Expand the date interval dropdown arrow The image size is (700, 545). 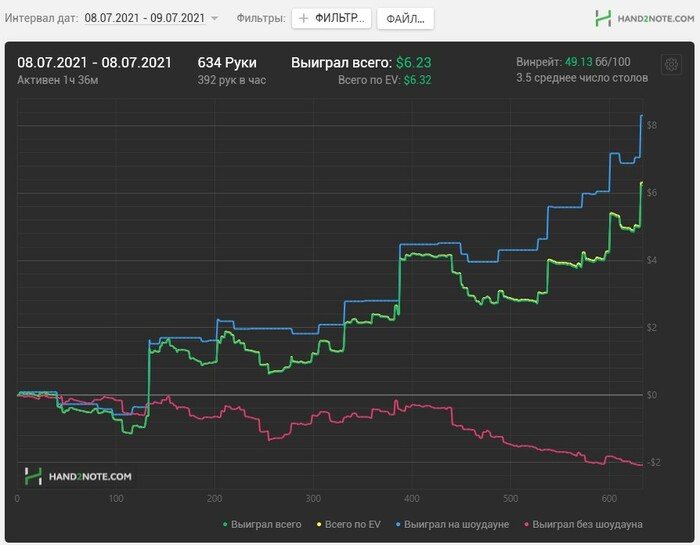pos(215,18)
